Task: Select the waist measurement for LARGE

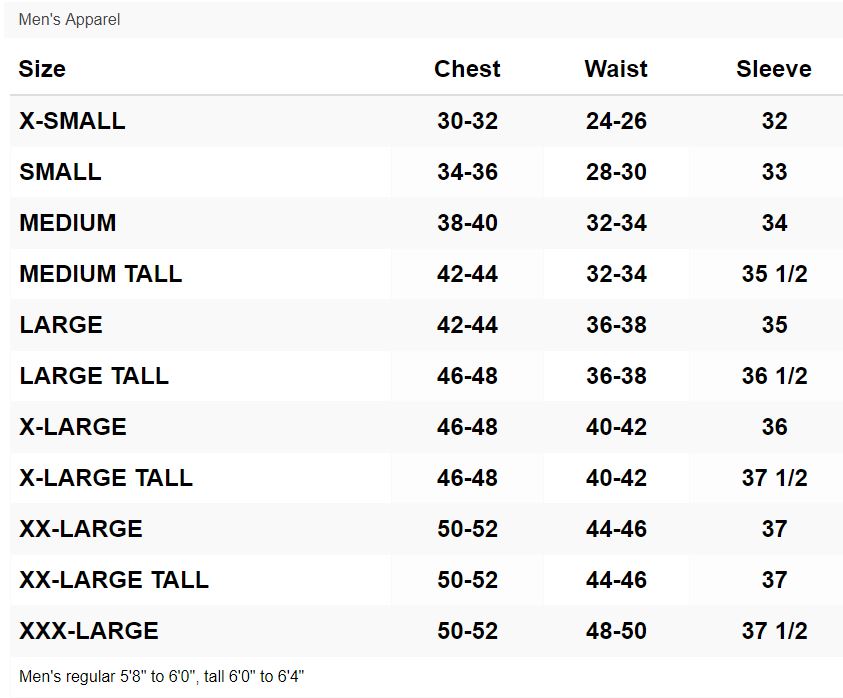Action: pyautogui.click(x=616, y=325)
